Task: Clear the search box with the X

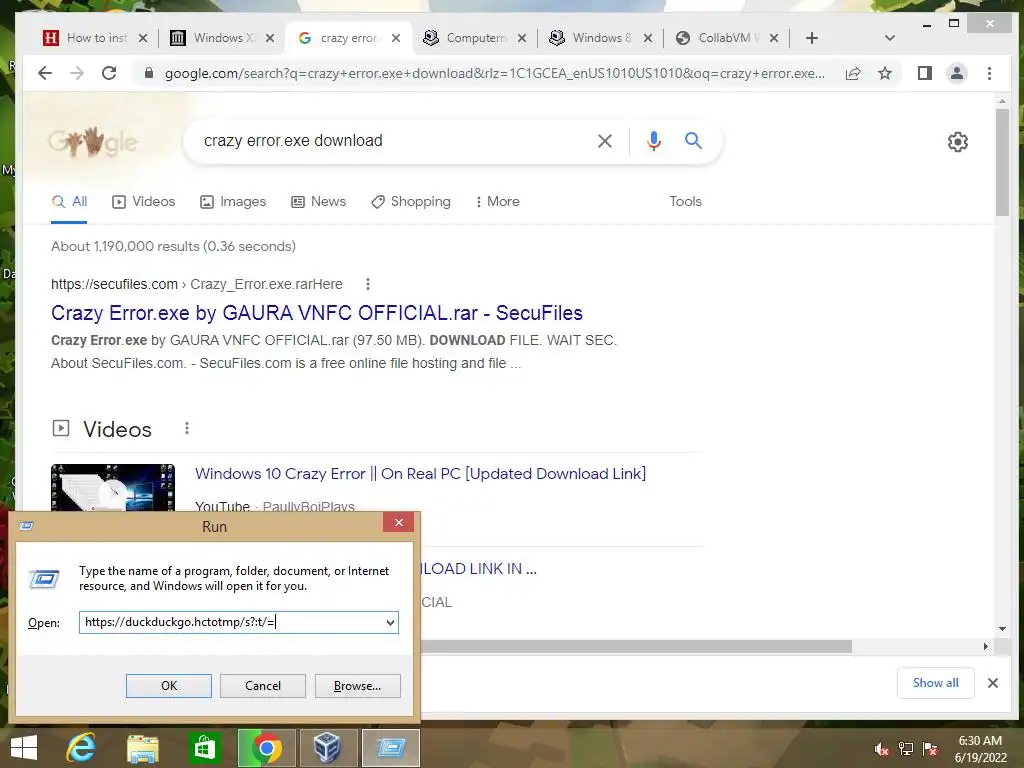Action: click(x=605, y=141)
